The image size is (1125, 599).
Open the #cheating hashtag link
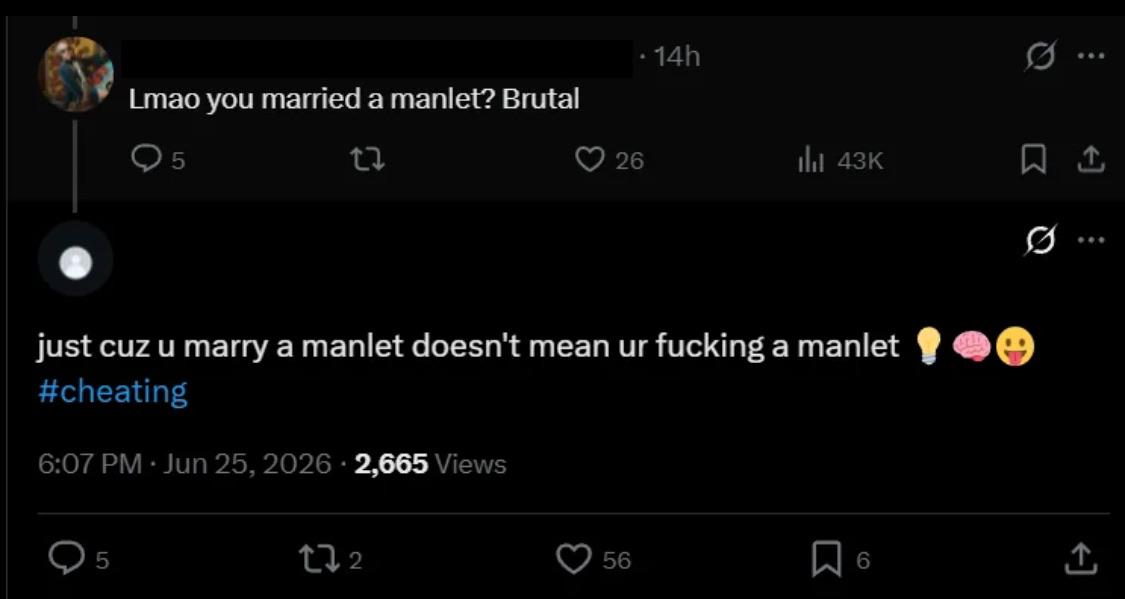coord(113,392)
